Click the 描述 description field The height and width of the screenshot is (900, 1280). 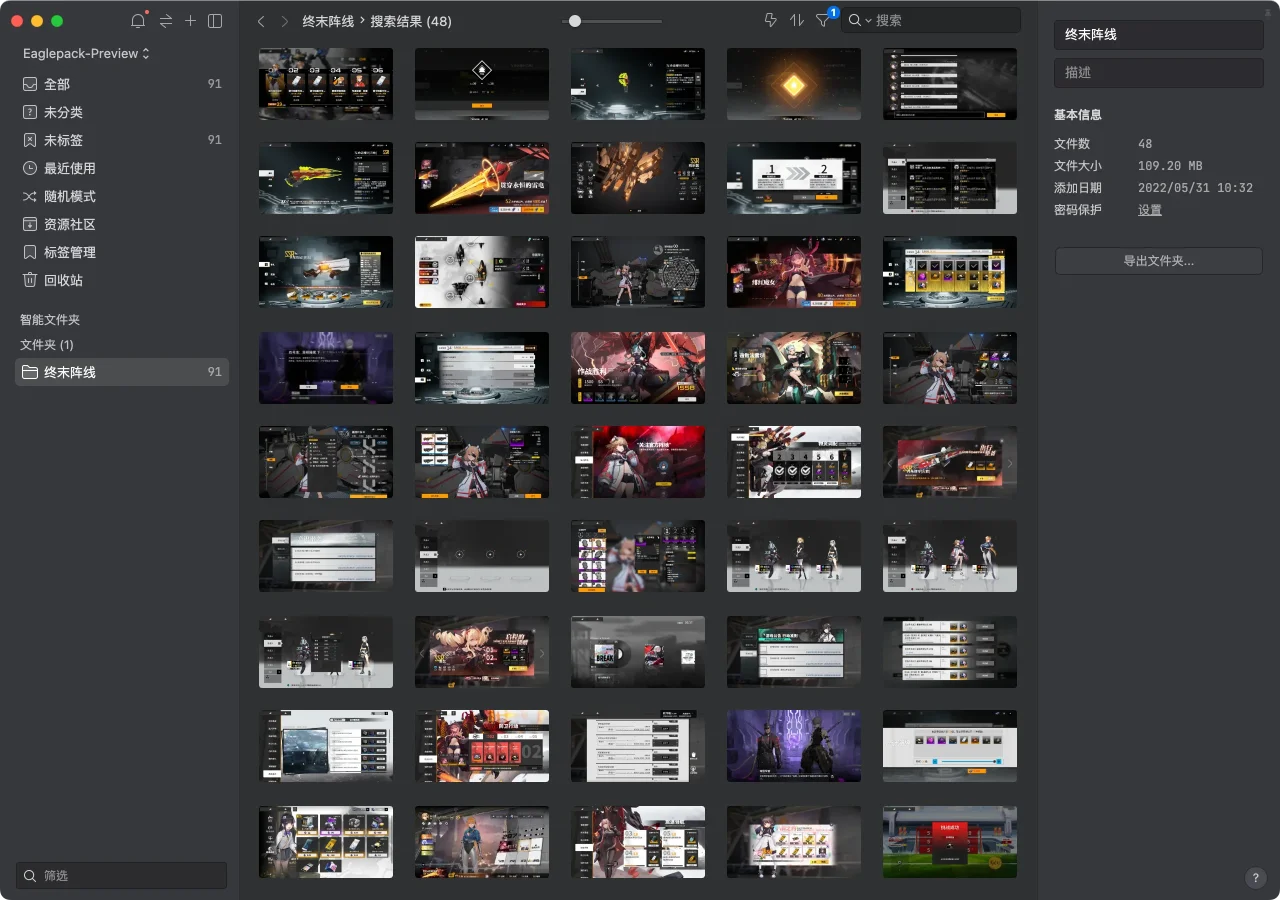click(x=1158, y=73)
